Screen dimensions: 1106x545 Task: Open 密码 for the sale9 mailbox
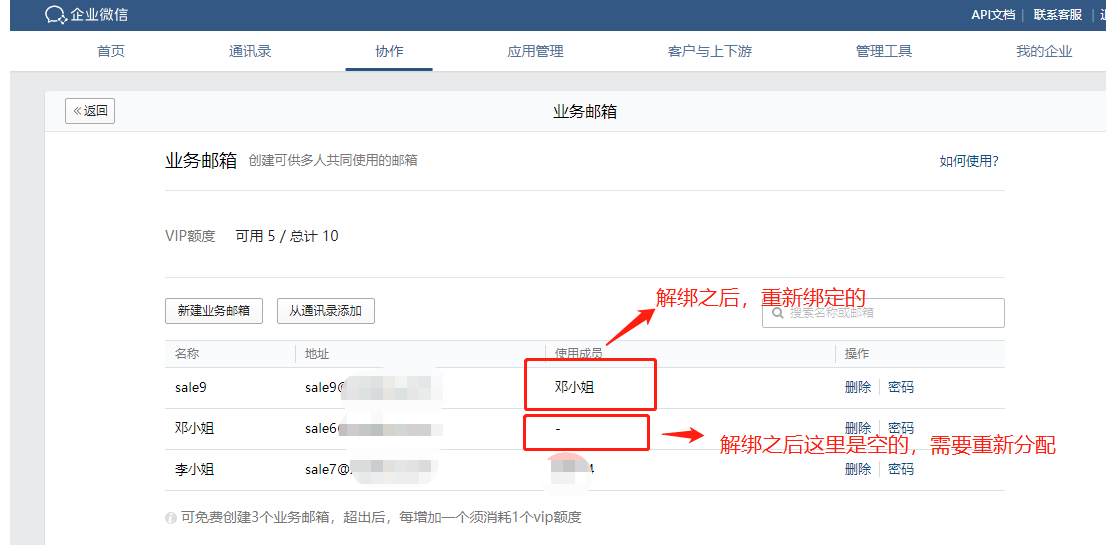(x=901, y=387)
